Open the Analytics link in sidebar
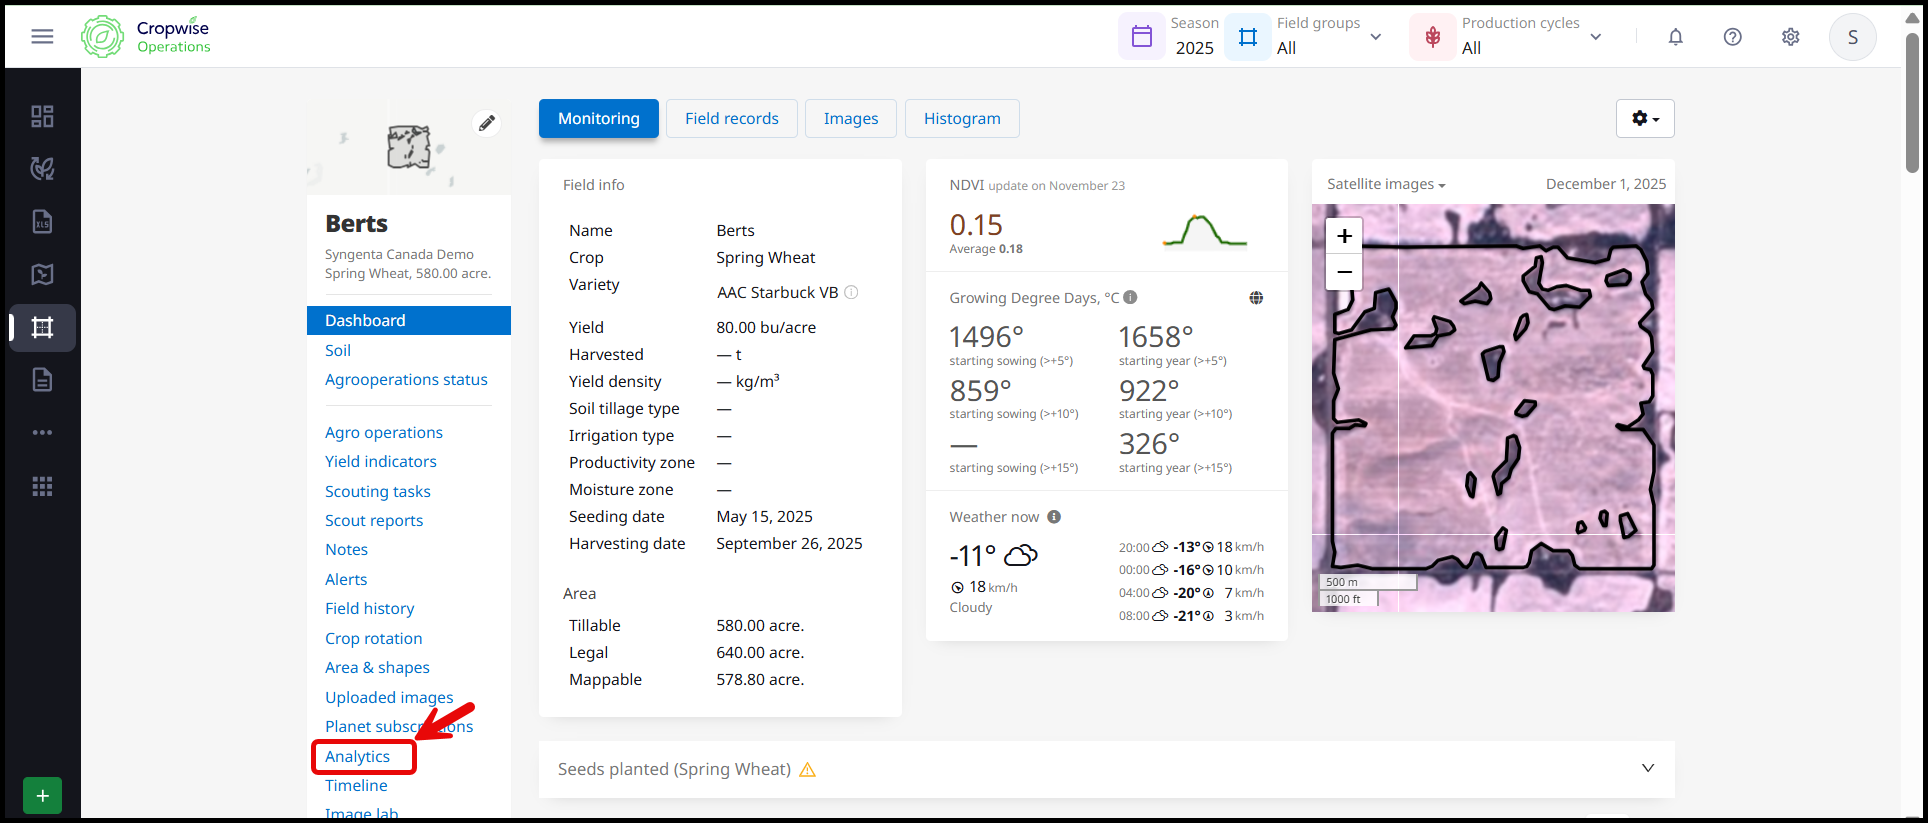The width and height of the screenshot is (1928, 823). (357, 757)
